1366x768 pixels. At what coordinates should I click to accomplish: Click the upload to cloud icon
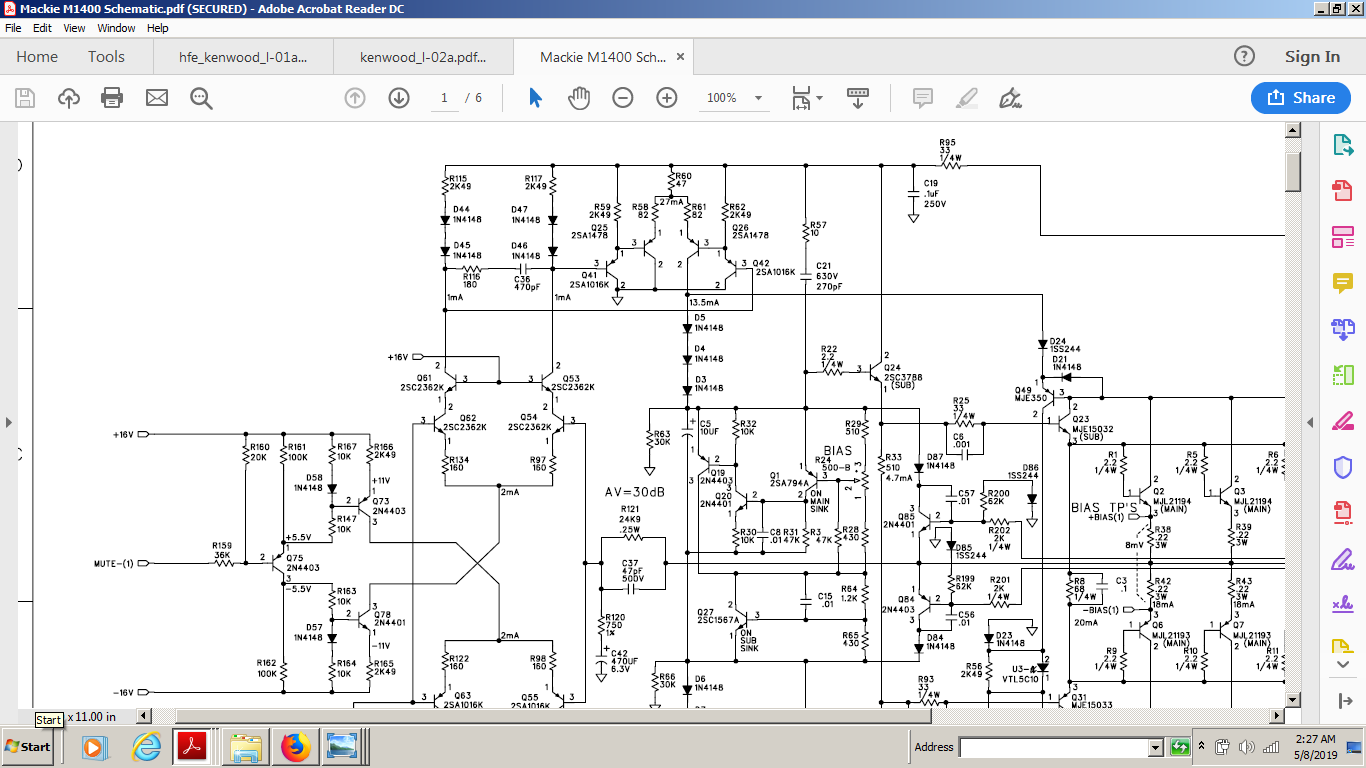click(69, 98)
